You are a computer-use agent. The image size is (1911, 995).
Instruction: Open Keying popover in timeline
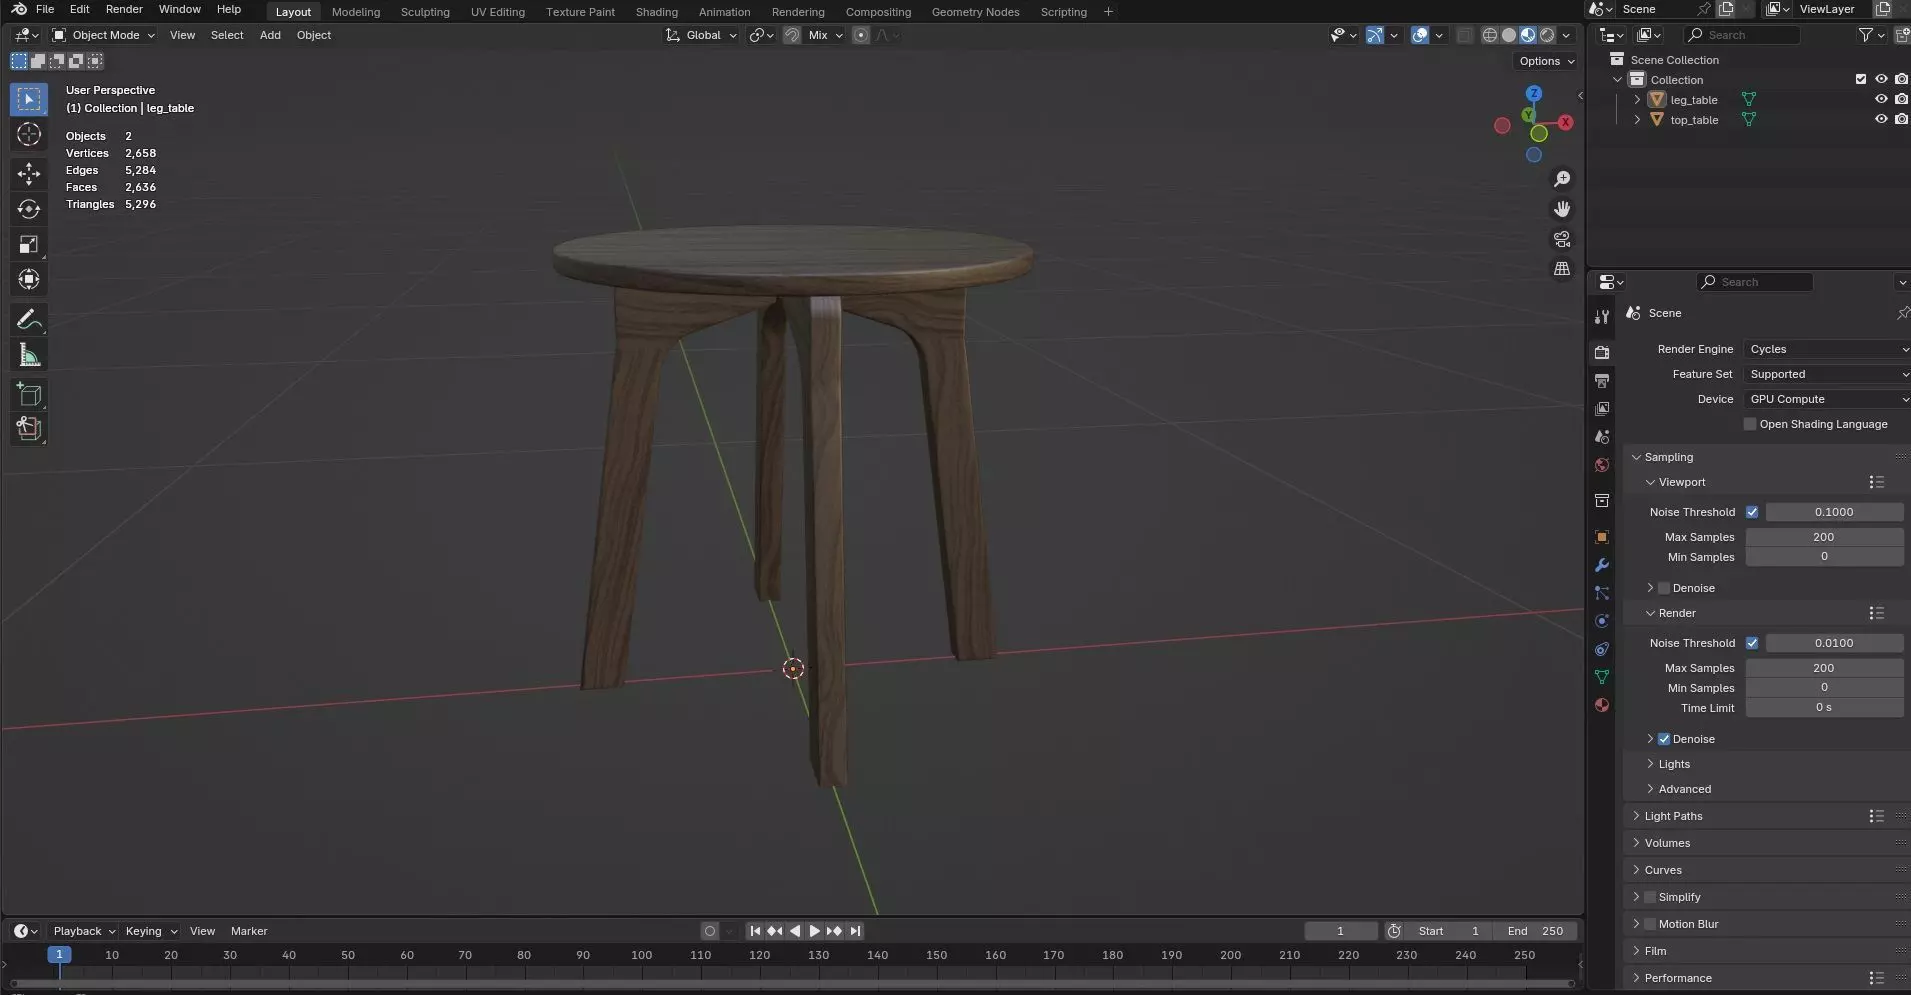pyautogui.click(x=150, y=931)
